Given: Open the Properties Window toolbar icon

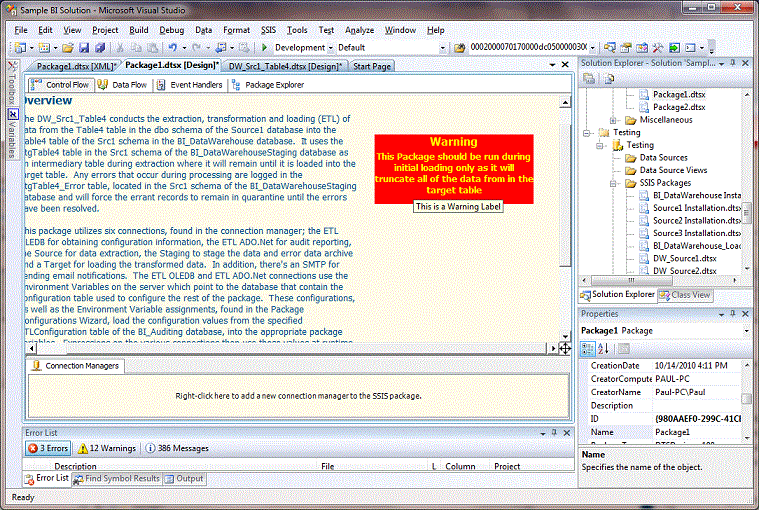Looking at the screenshot, I should pos(626,47).
